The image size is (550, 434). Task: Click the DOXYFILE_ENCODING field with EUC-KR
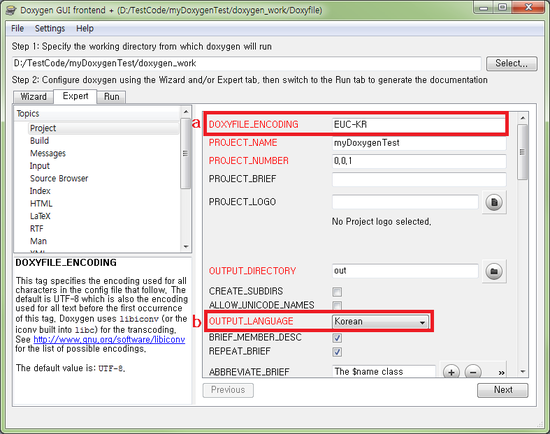pyautogui.click(x=419, y=125)
